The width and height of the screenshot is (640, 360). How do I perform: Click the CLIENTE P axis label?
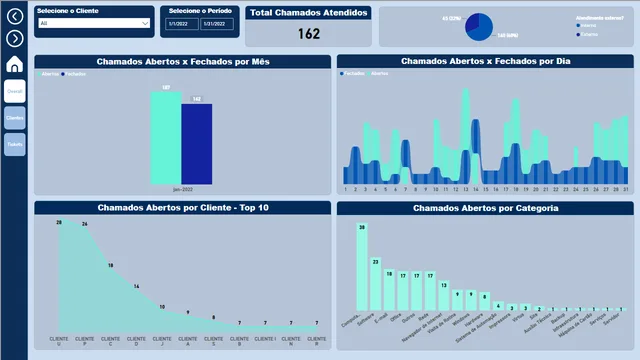[x=84, y=342]
